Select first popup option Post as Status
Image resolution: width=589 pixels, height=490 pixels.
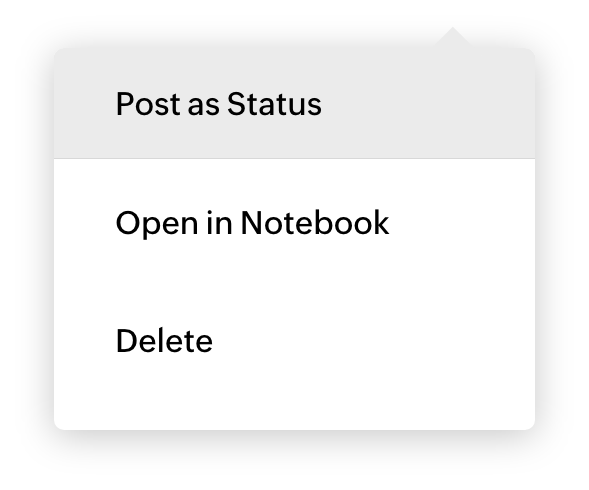pyautogui.click(x=294, y=104)
